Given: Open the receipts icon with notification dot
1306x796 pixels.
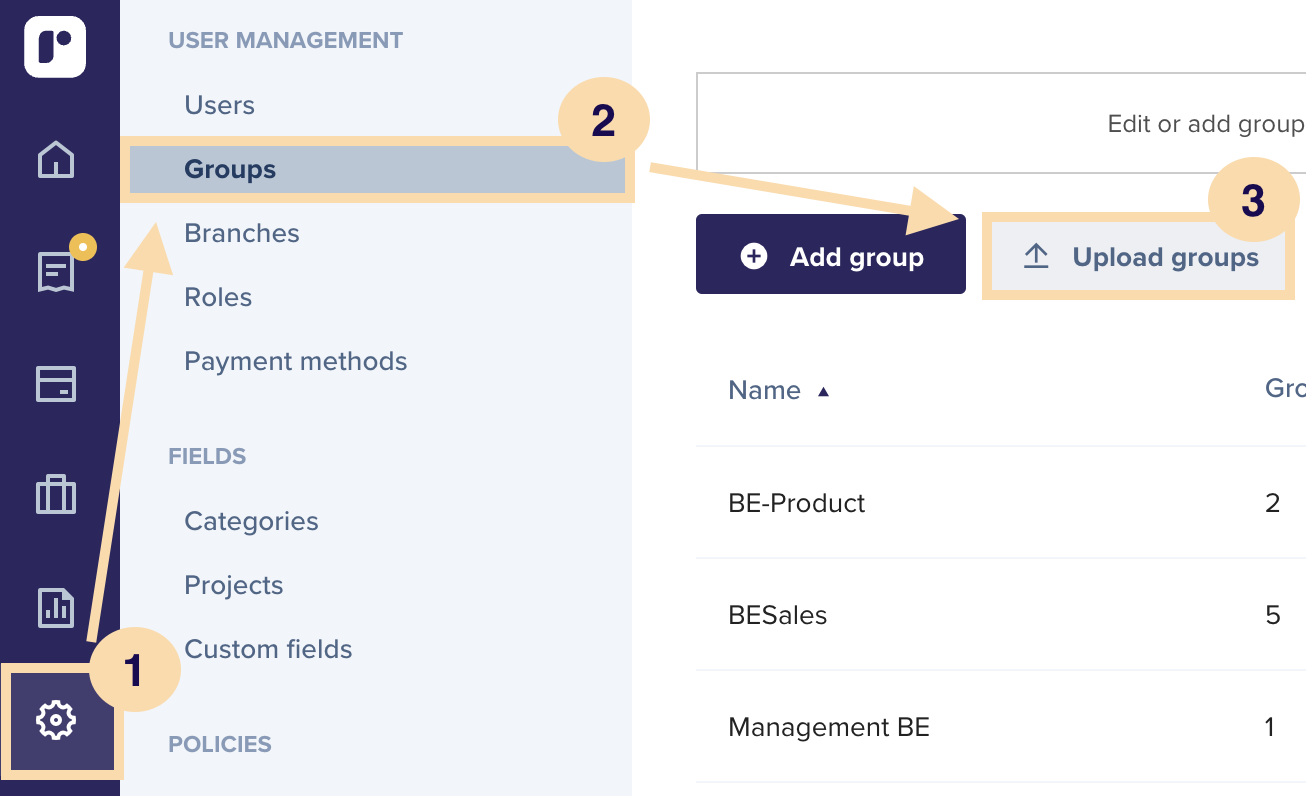Looking at the screenshot, I should [x=56, y=272].
